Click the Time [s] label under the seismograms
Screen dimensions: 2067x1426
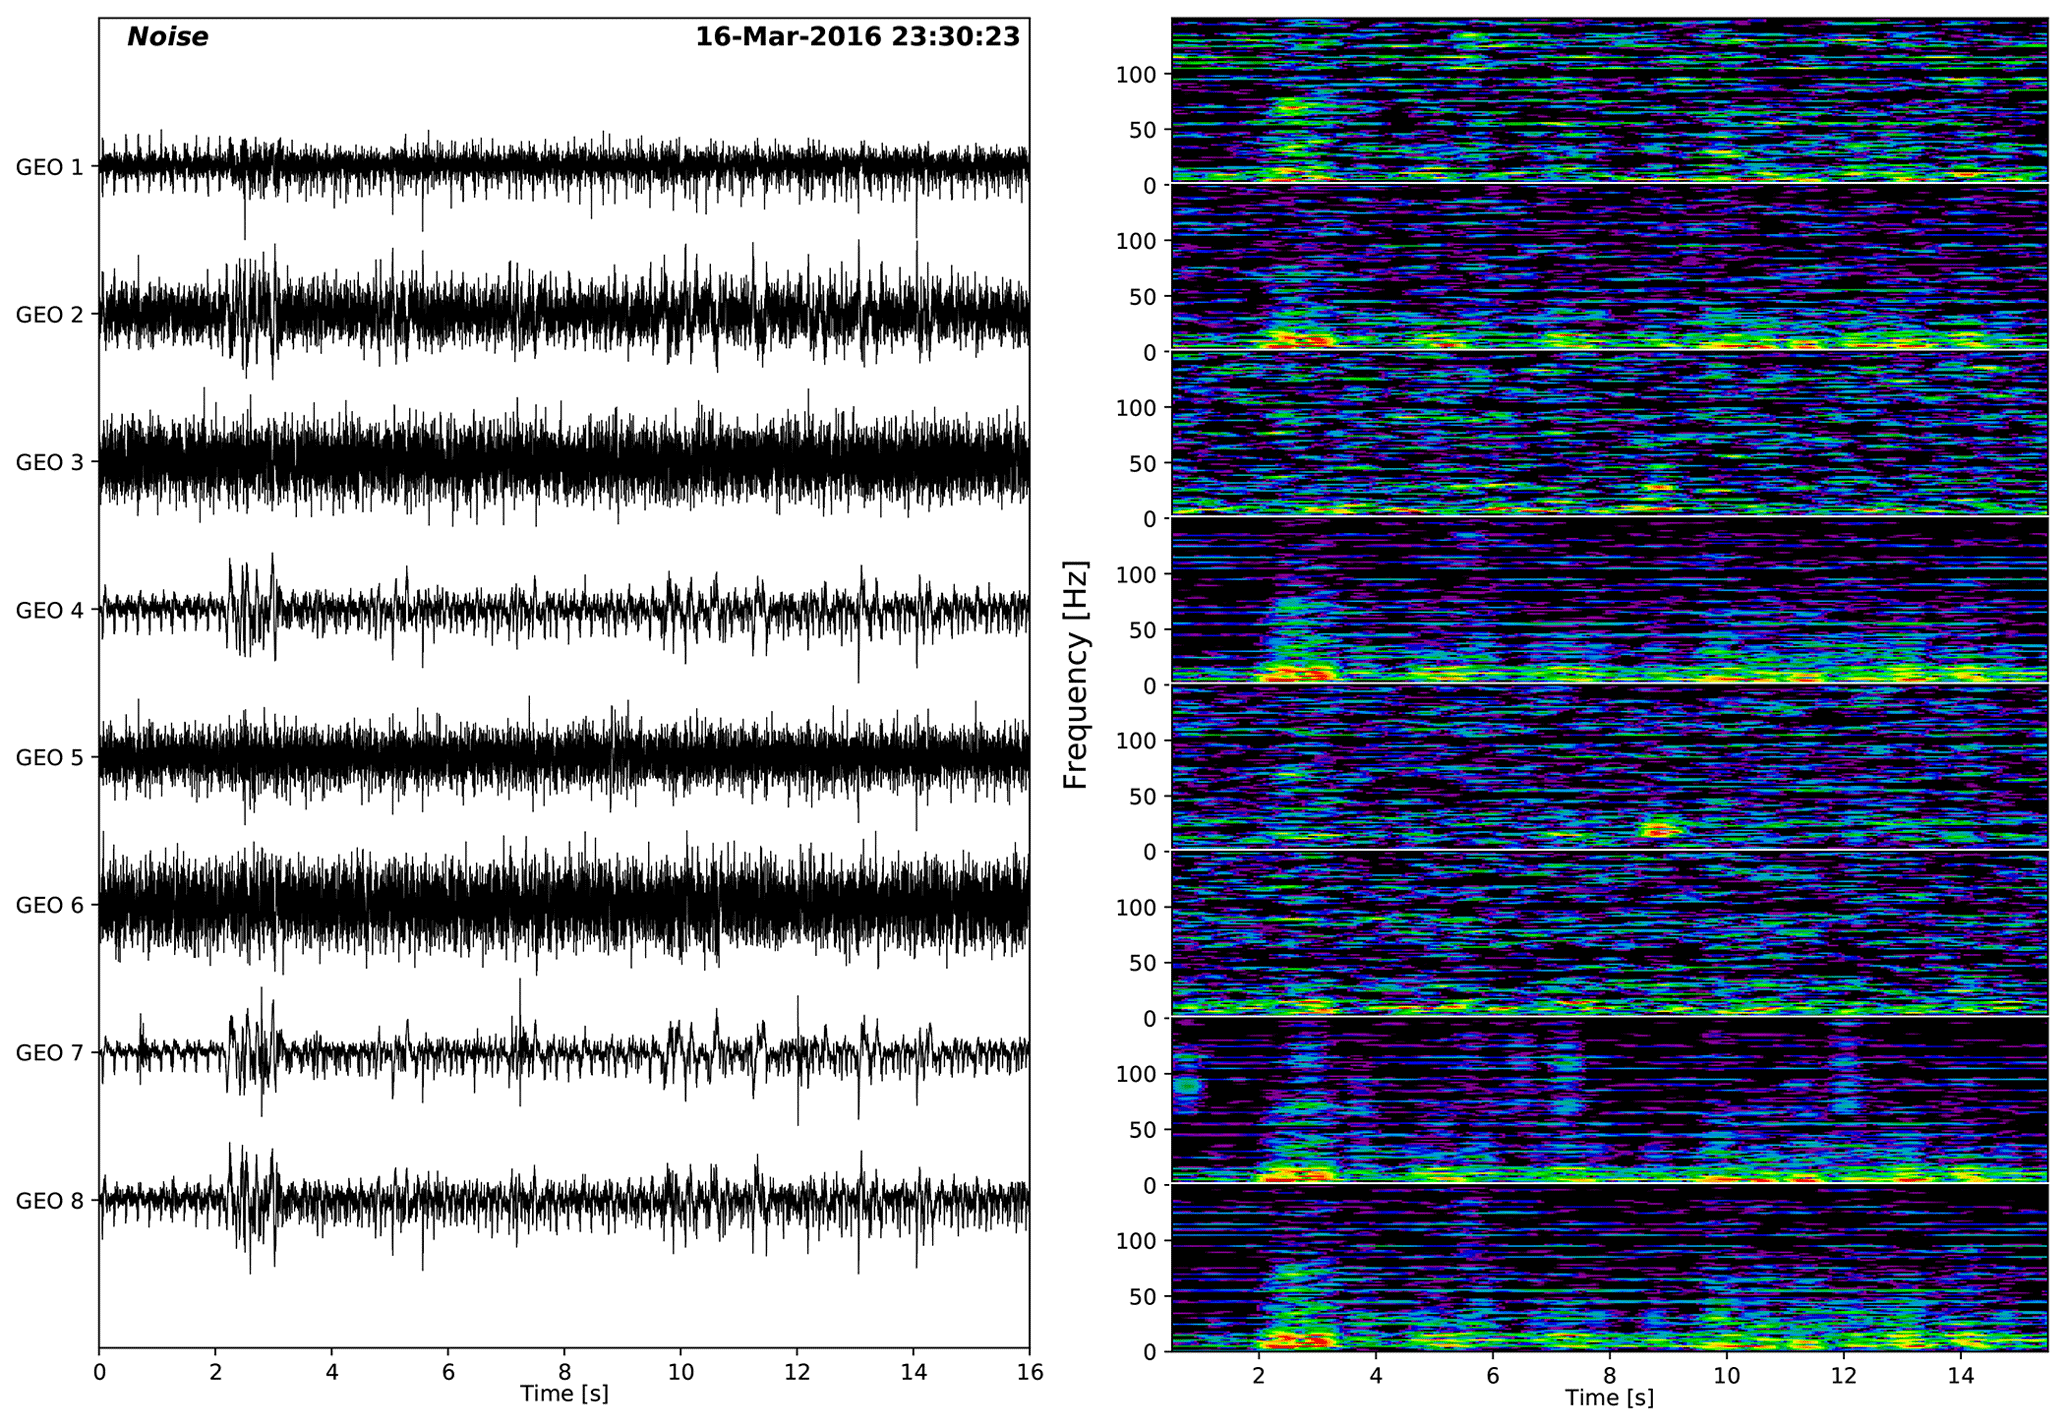[x=564, y=1393]
